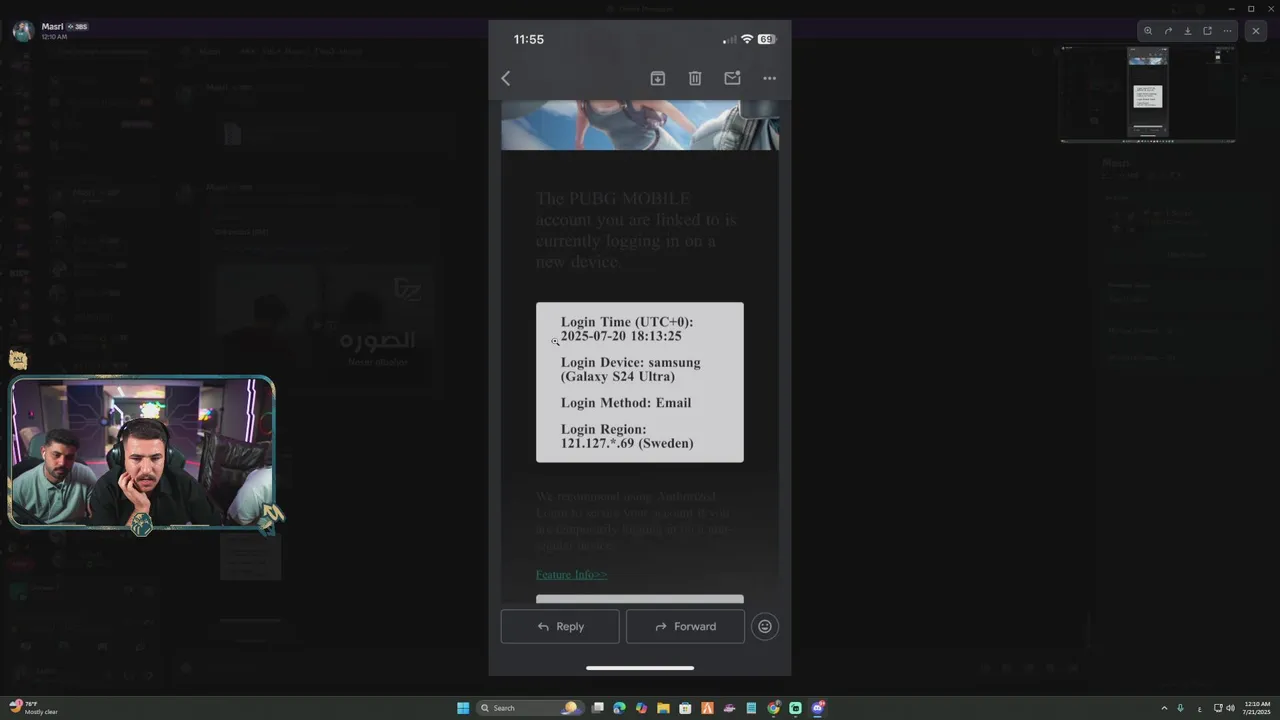This screenshot has height=720, width=1280.
Task: Click the microphone icon in the system tray
Action: 1180,708
